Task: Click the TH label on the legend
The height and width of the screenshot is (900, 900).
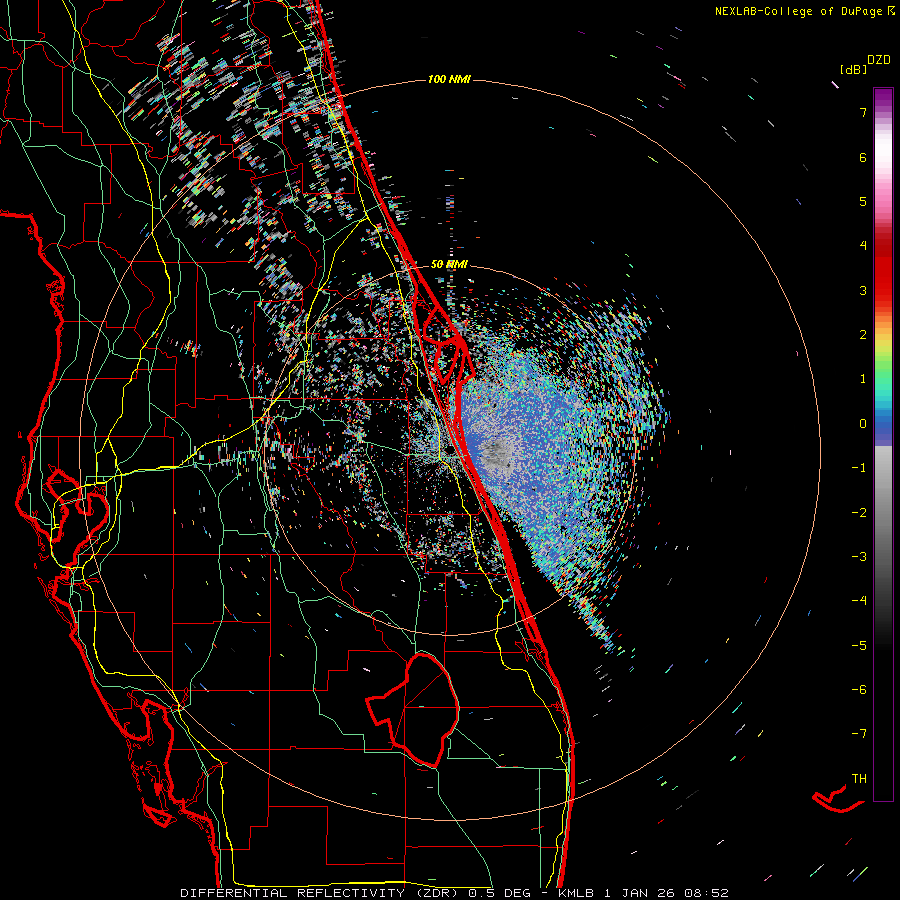Action: coord(859,778)
